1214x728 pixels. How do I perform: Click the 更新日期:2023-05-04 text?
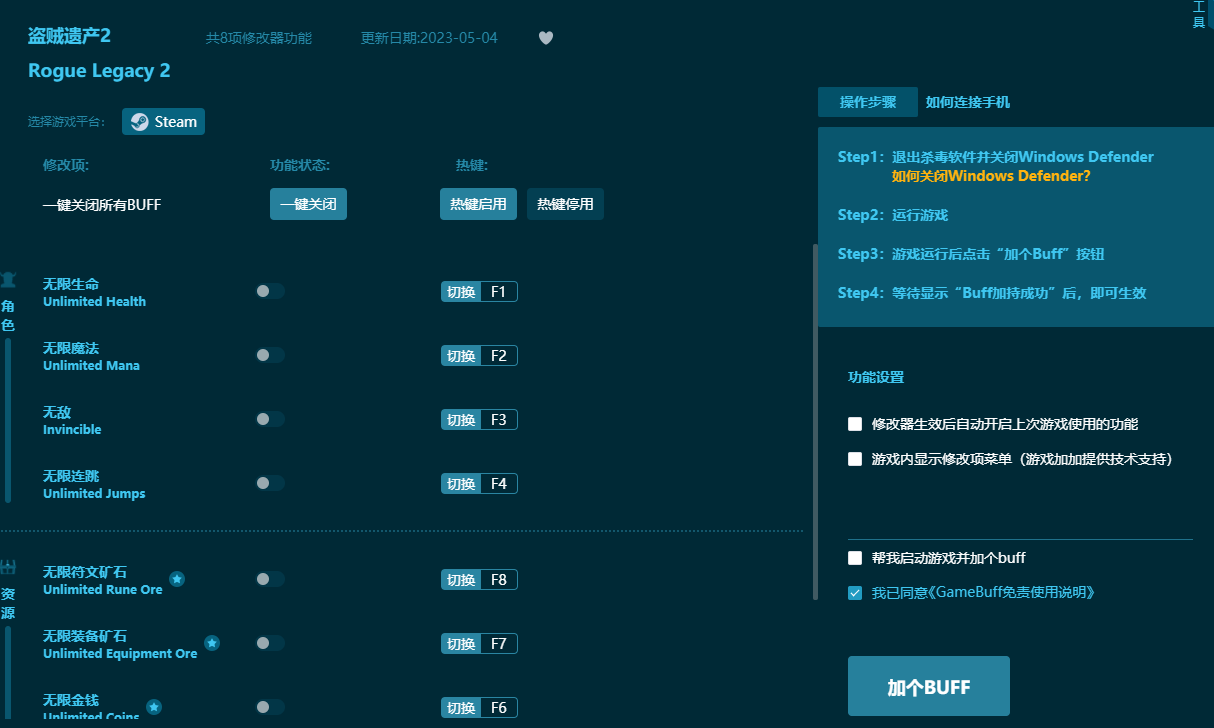click(x=429, y=38)
